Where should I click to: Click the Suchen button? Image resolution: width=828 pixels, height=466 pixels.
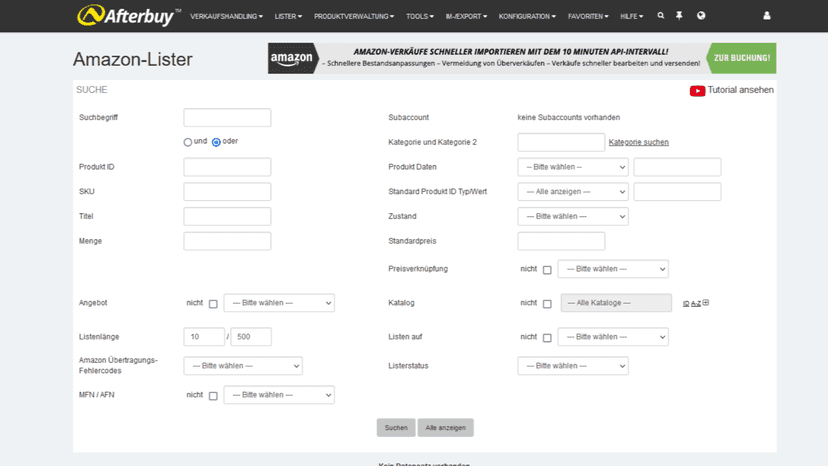(396, 428)
